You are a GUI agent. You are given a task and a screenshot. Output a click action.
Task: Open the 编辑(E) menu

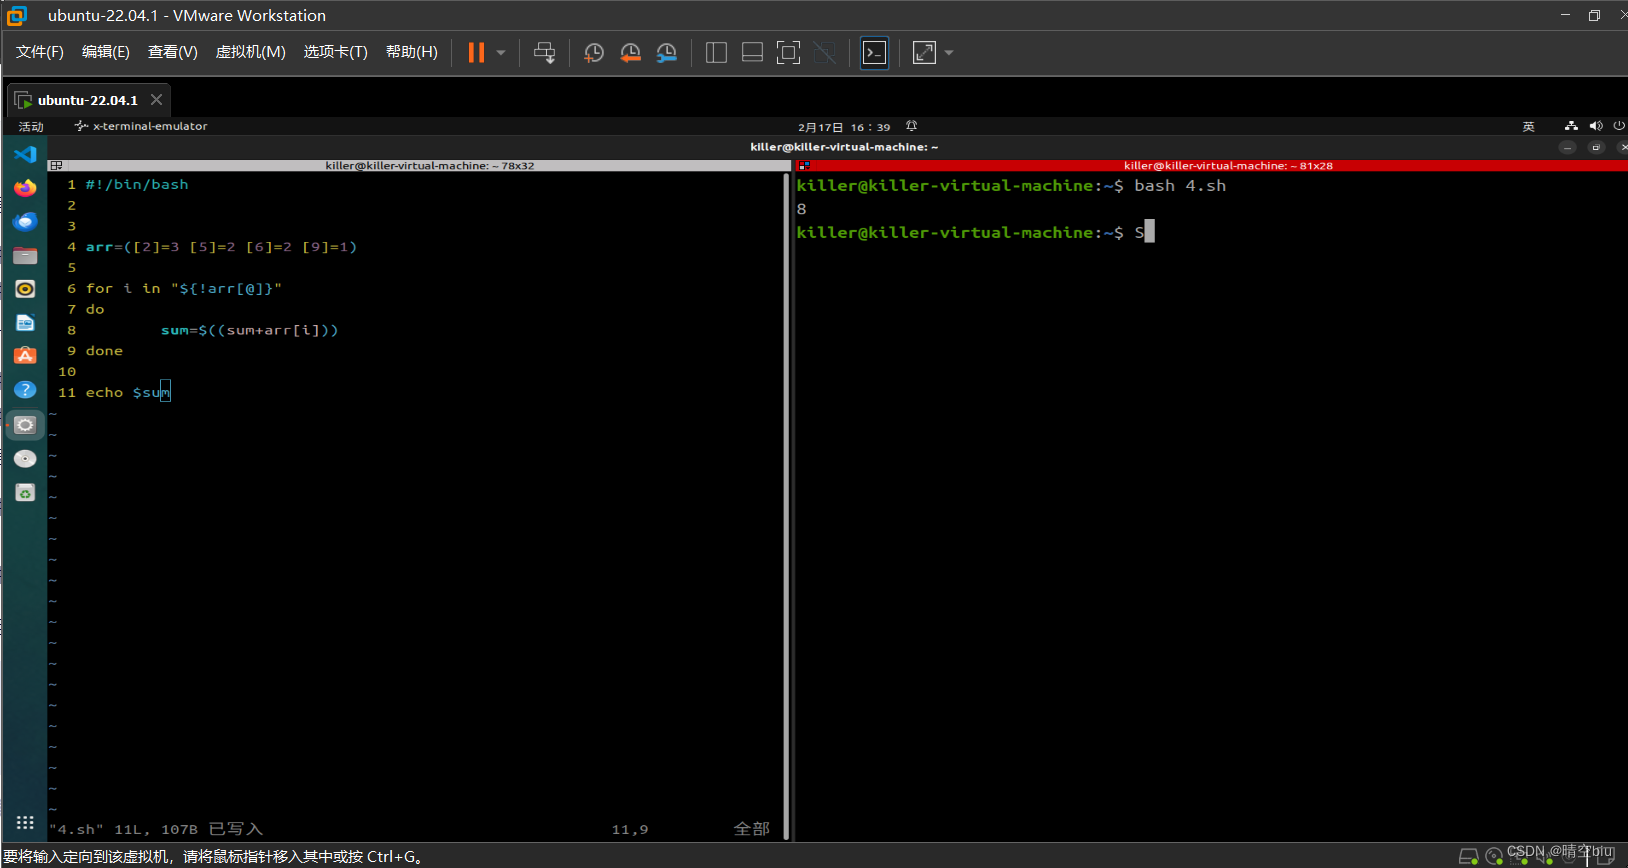click(x=105, y=52)
